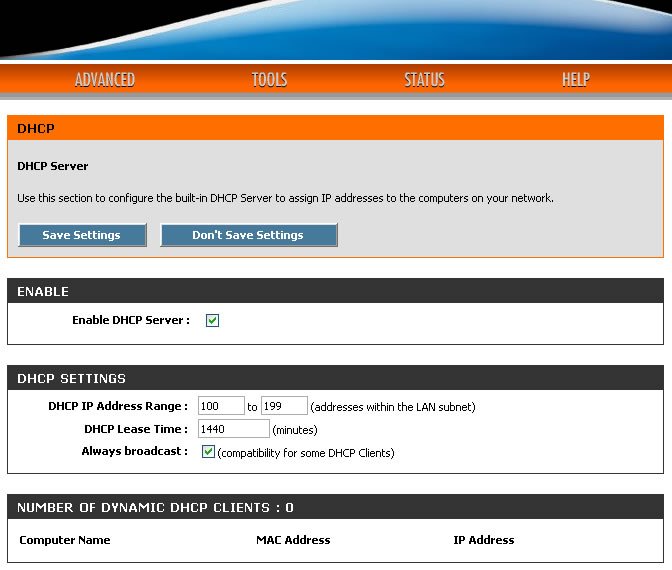Click the Always broadcast label
This screenshot has width=672, height=570.
(x=135, y=451)
